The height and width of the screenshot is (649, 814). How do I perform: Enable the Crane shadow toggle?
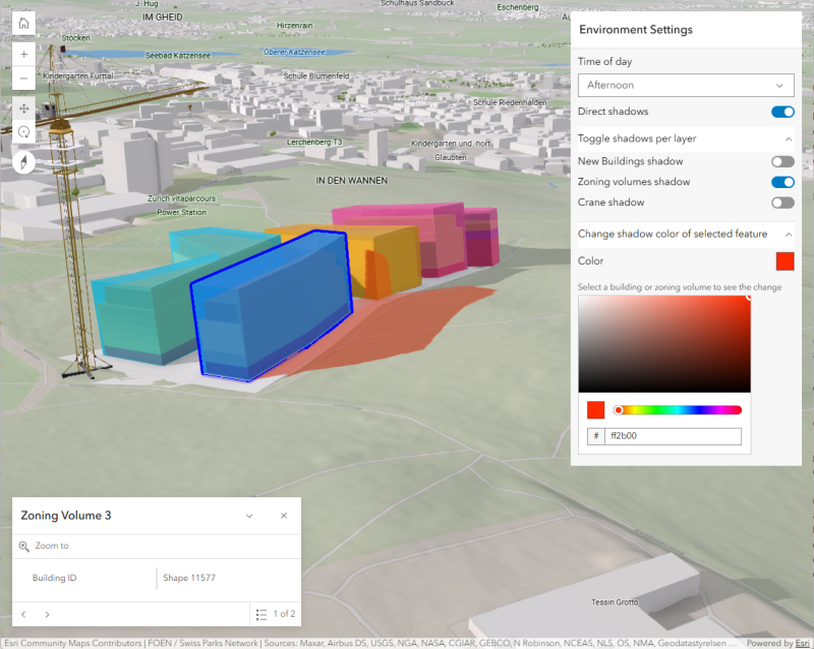point(782,203)
